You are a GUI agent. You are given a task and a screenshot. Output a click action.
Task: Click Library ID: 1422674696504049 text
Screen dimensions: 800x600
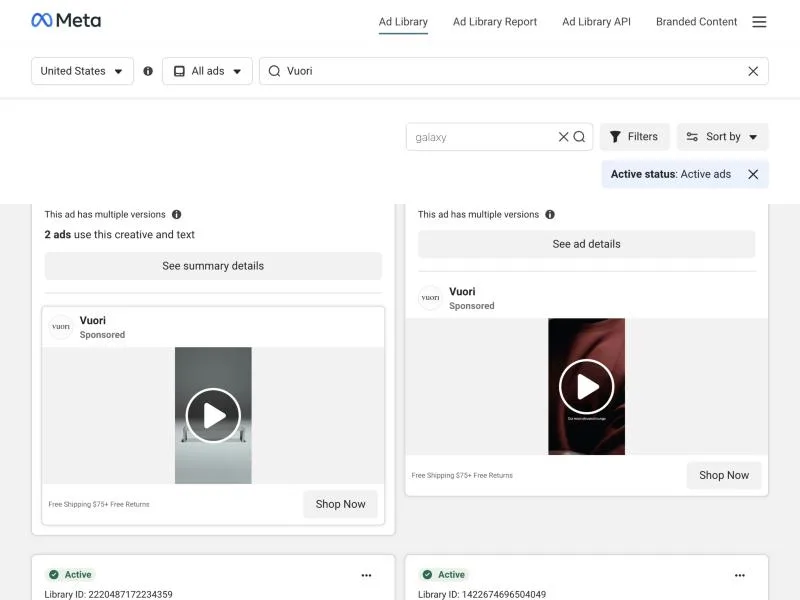[482, 594]
